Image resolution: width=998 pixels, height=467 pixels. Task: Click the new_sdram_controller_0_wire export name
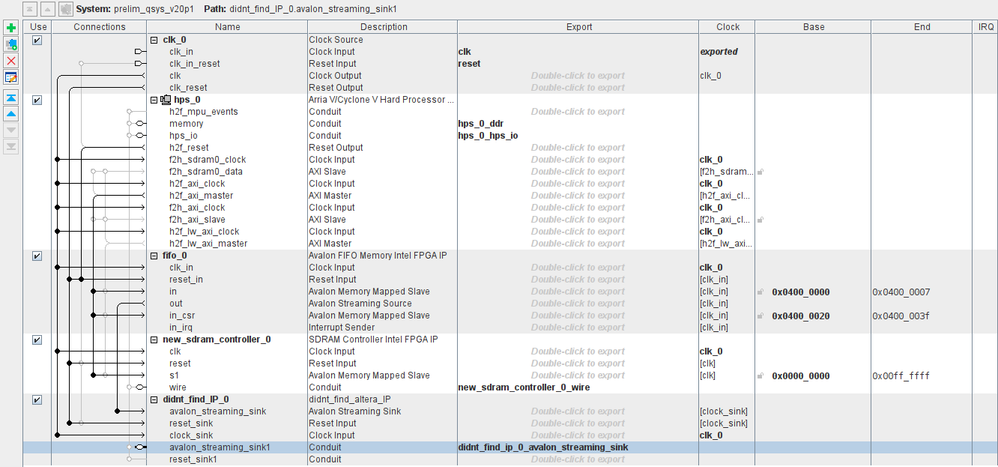(524, 387)
